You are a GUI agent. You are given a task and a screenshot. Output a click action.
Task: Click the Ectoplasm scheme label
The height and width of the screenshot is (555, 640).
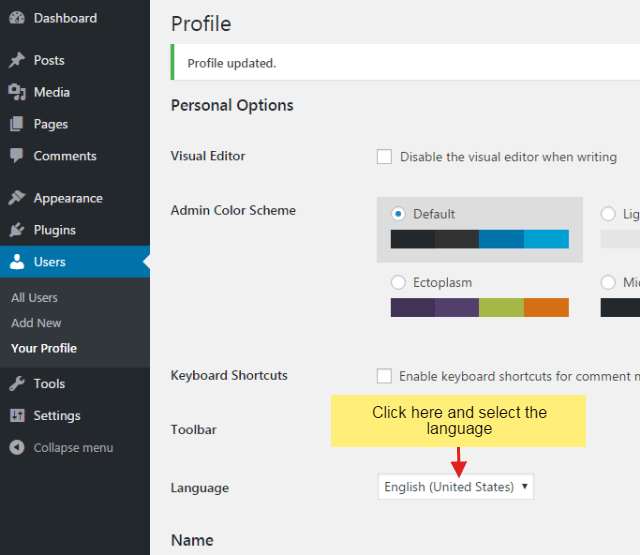(442, 282)
